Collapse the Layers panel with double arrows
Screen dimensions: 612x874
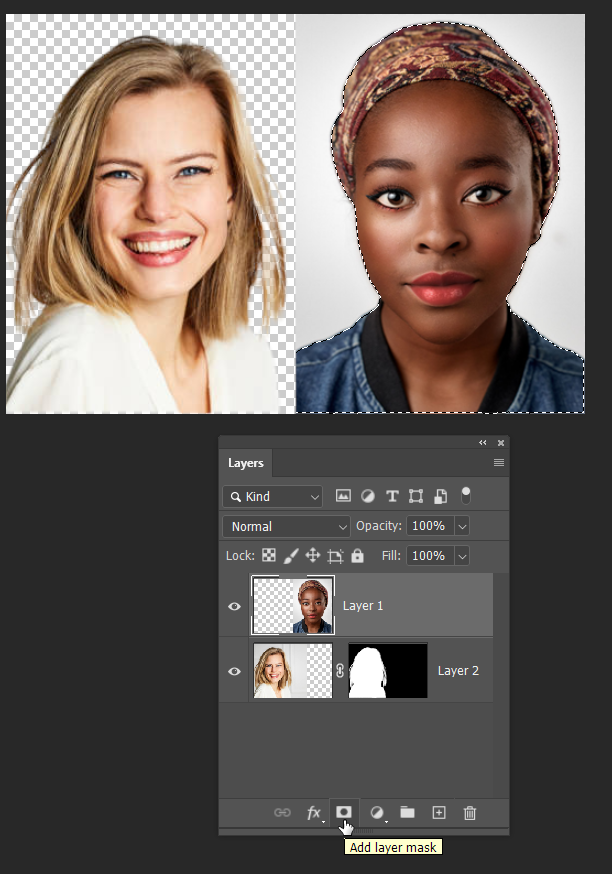483,443
